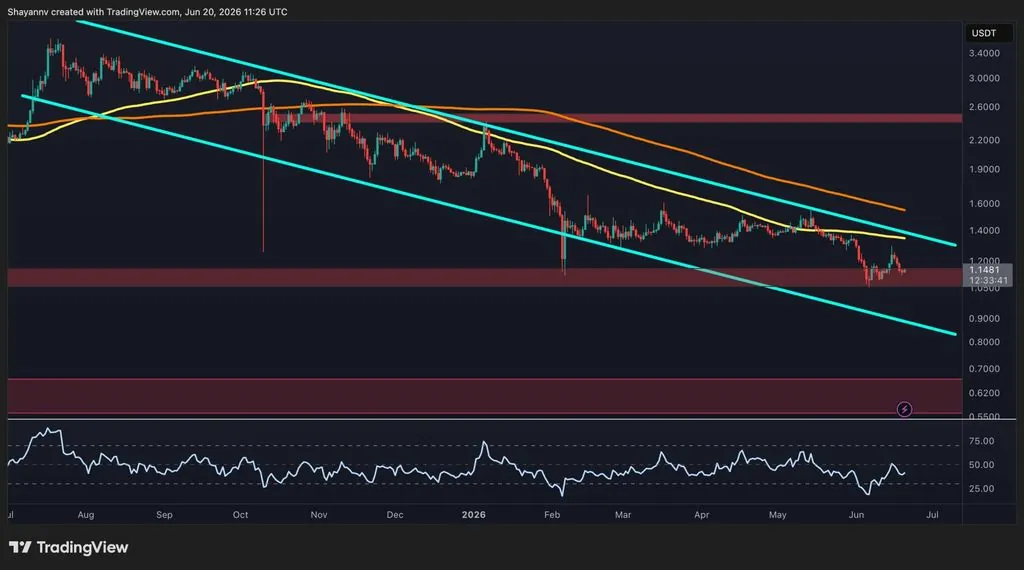The image size is (1024, 570).
Task: Click the Aug label on time axis
Action: pos(86,515)
